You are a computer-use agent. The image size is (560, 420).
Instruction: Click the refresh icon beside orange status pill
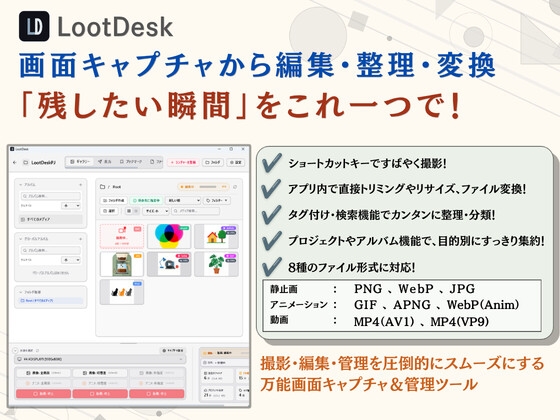click(x=235, y=187)
